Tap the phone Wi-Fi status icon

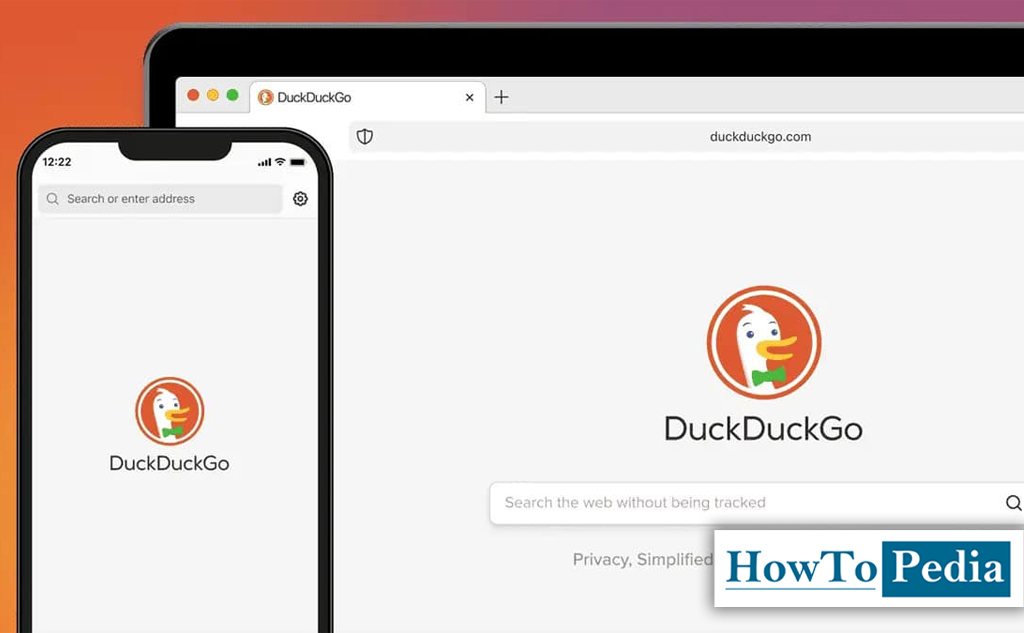pyautogui.click(x=280, y=161)
